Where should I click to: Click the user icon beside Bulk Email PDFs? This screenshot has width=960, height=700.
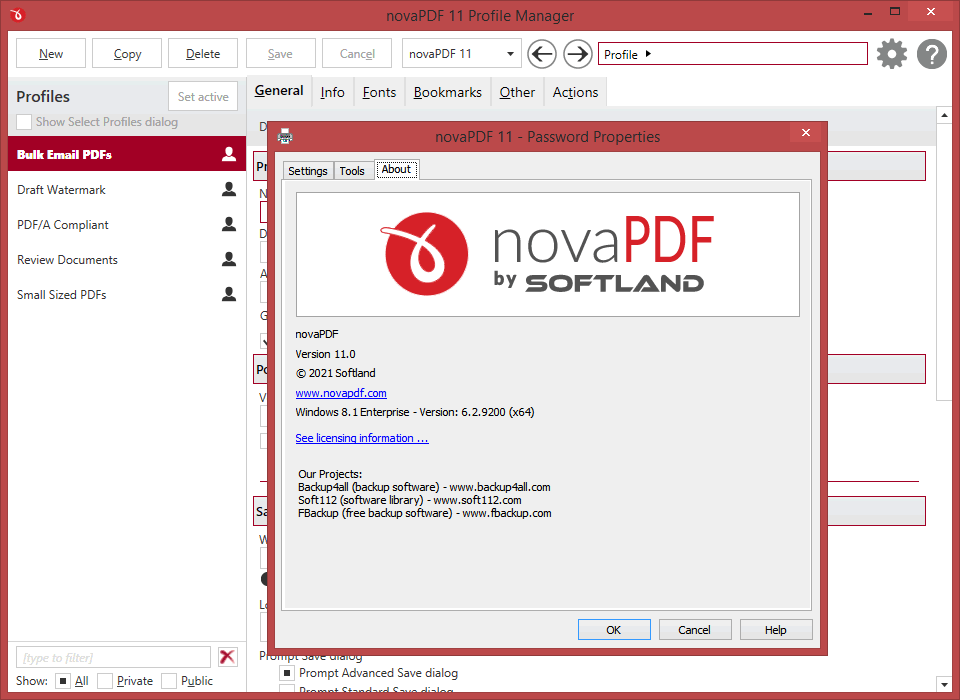229,154
